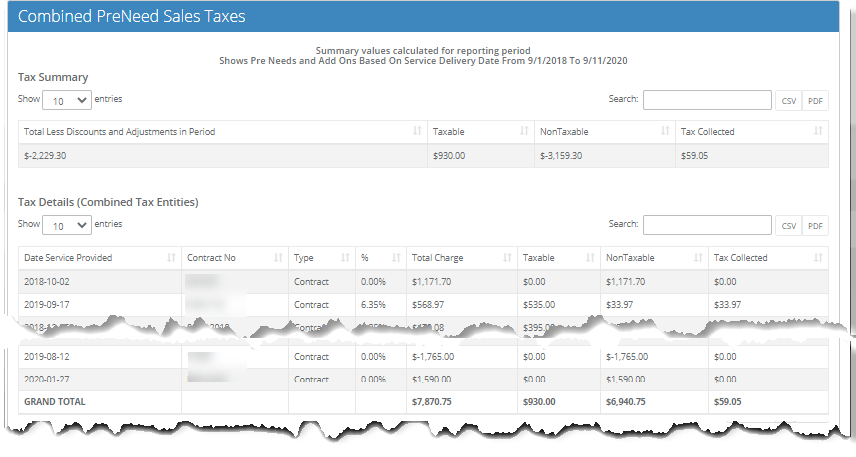
Task: Export Tax Summary as PDF
Action: 815,100
